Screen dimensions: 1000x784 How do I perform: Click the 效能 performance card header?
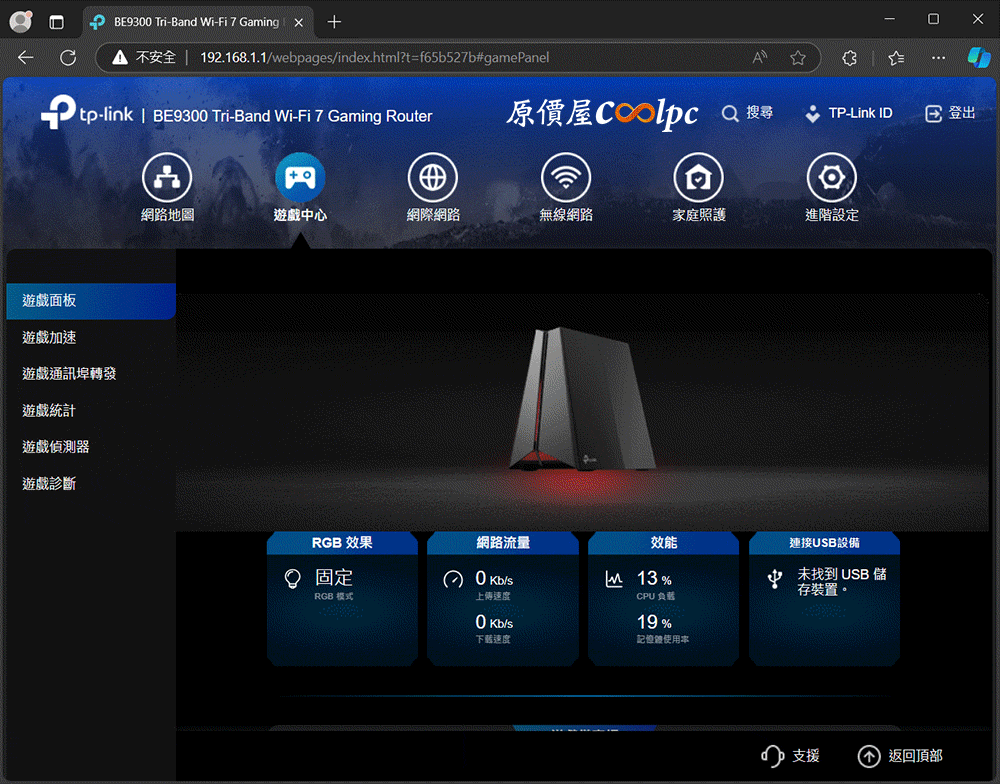[x=664, y=543]
